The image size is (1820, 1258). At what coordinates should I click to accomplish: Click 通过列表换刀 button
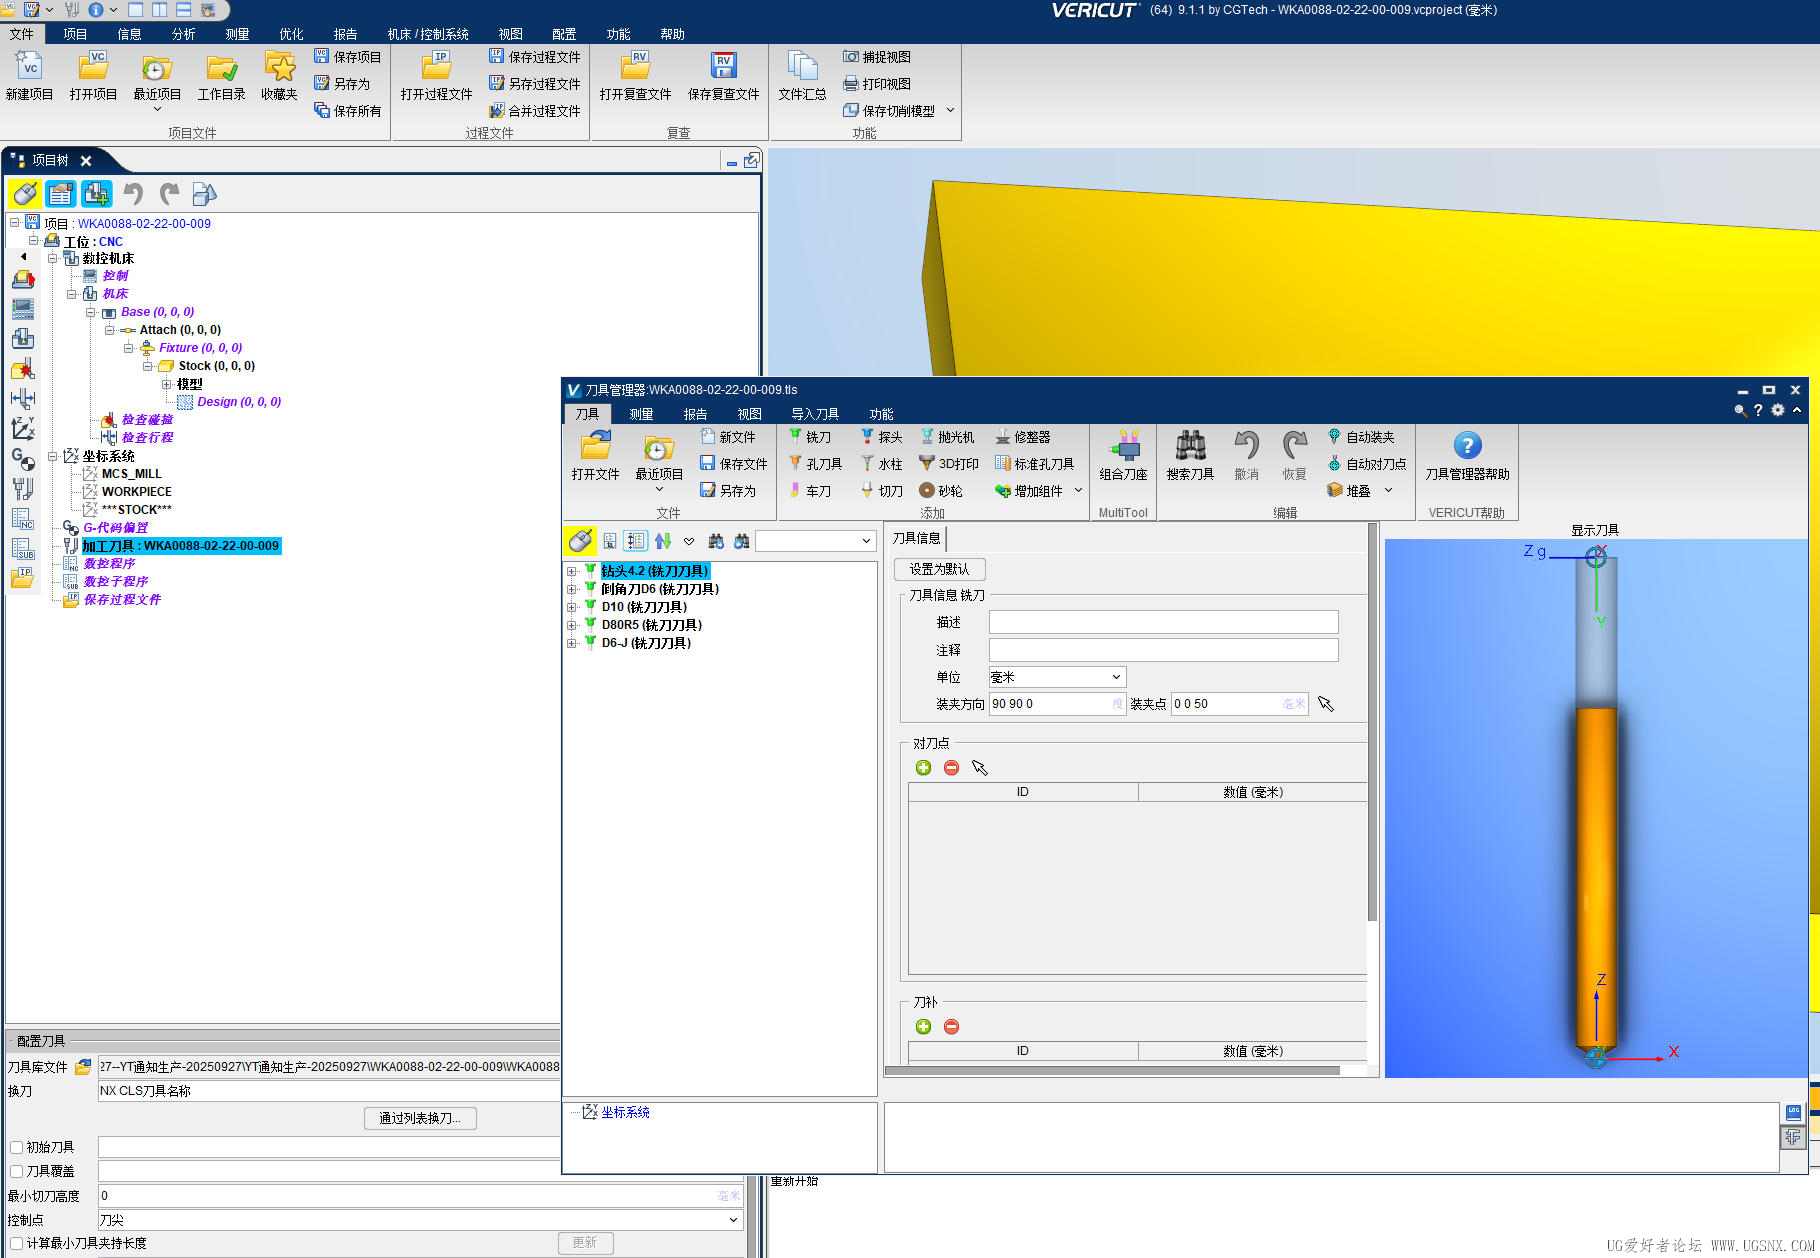click(x=420, y=1118)
